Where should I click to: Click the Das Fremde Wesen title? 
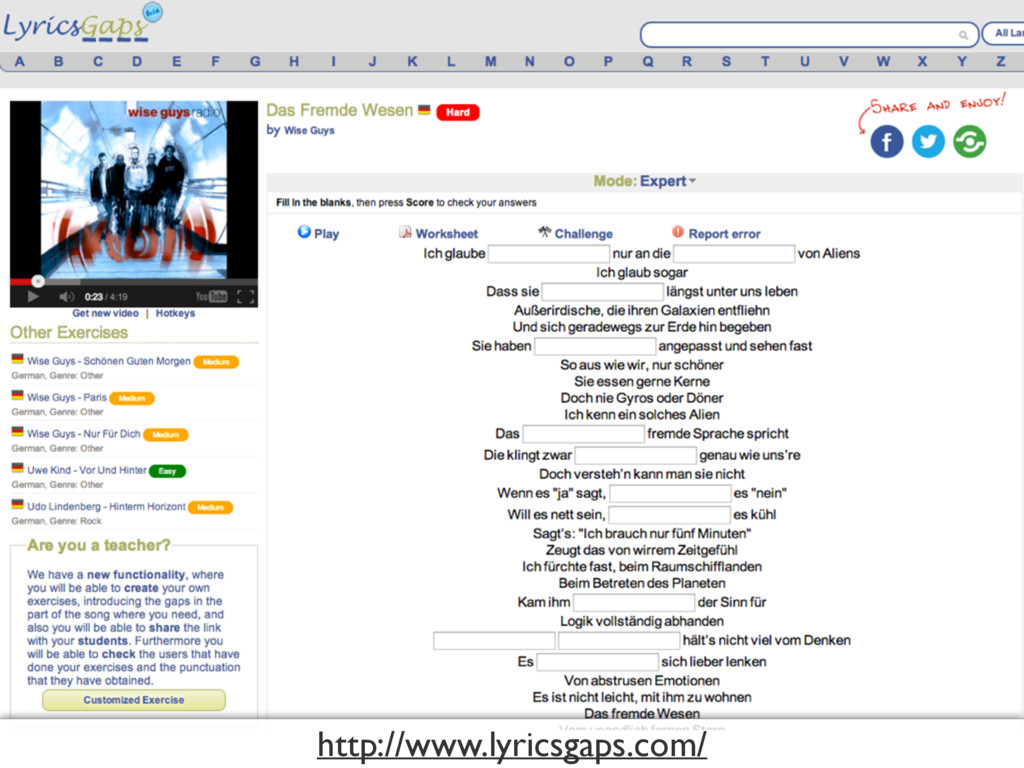[x=340, y=110]
